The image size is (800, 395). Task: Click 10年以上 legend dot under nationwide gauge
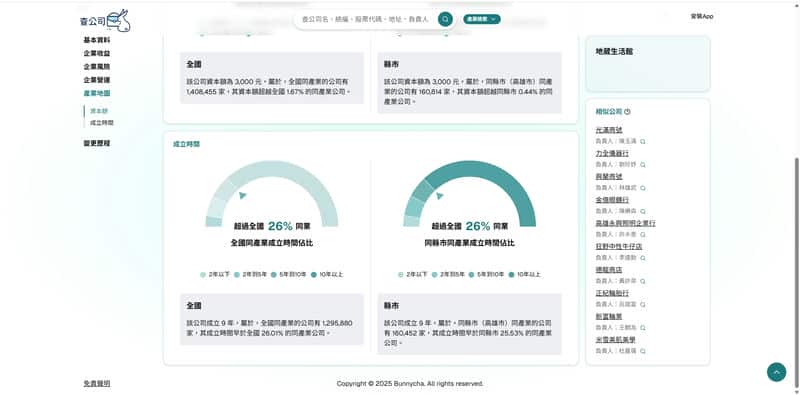[314, 275]
